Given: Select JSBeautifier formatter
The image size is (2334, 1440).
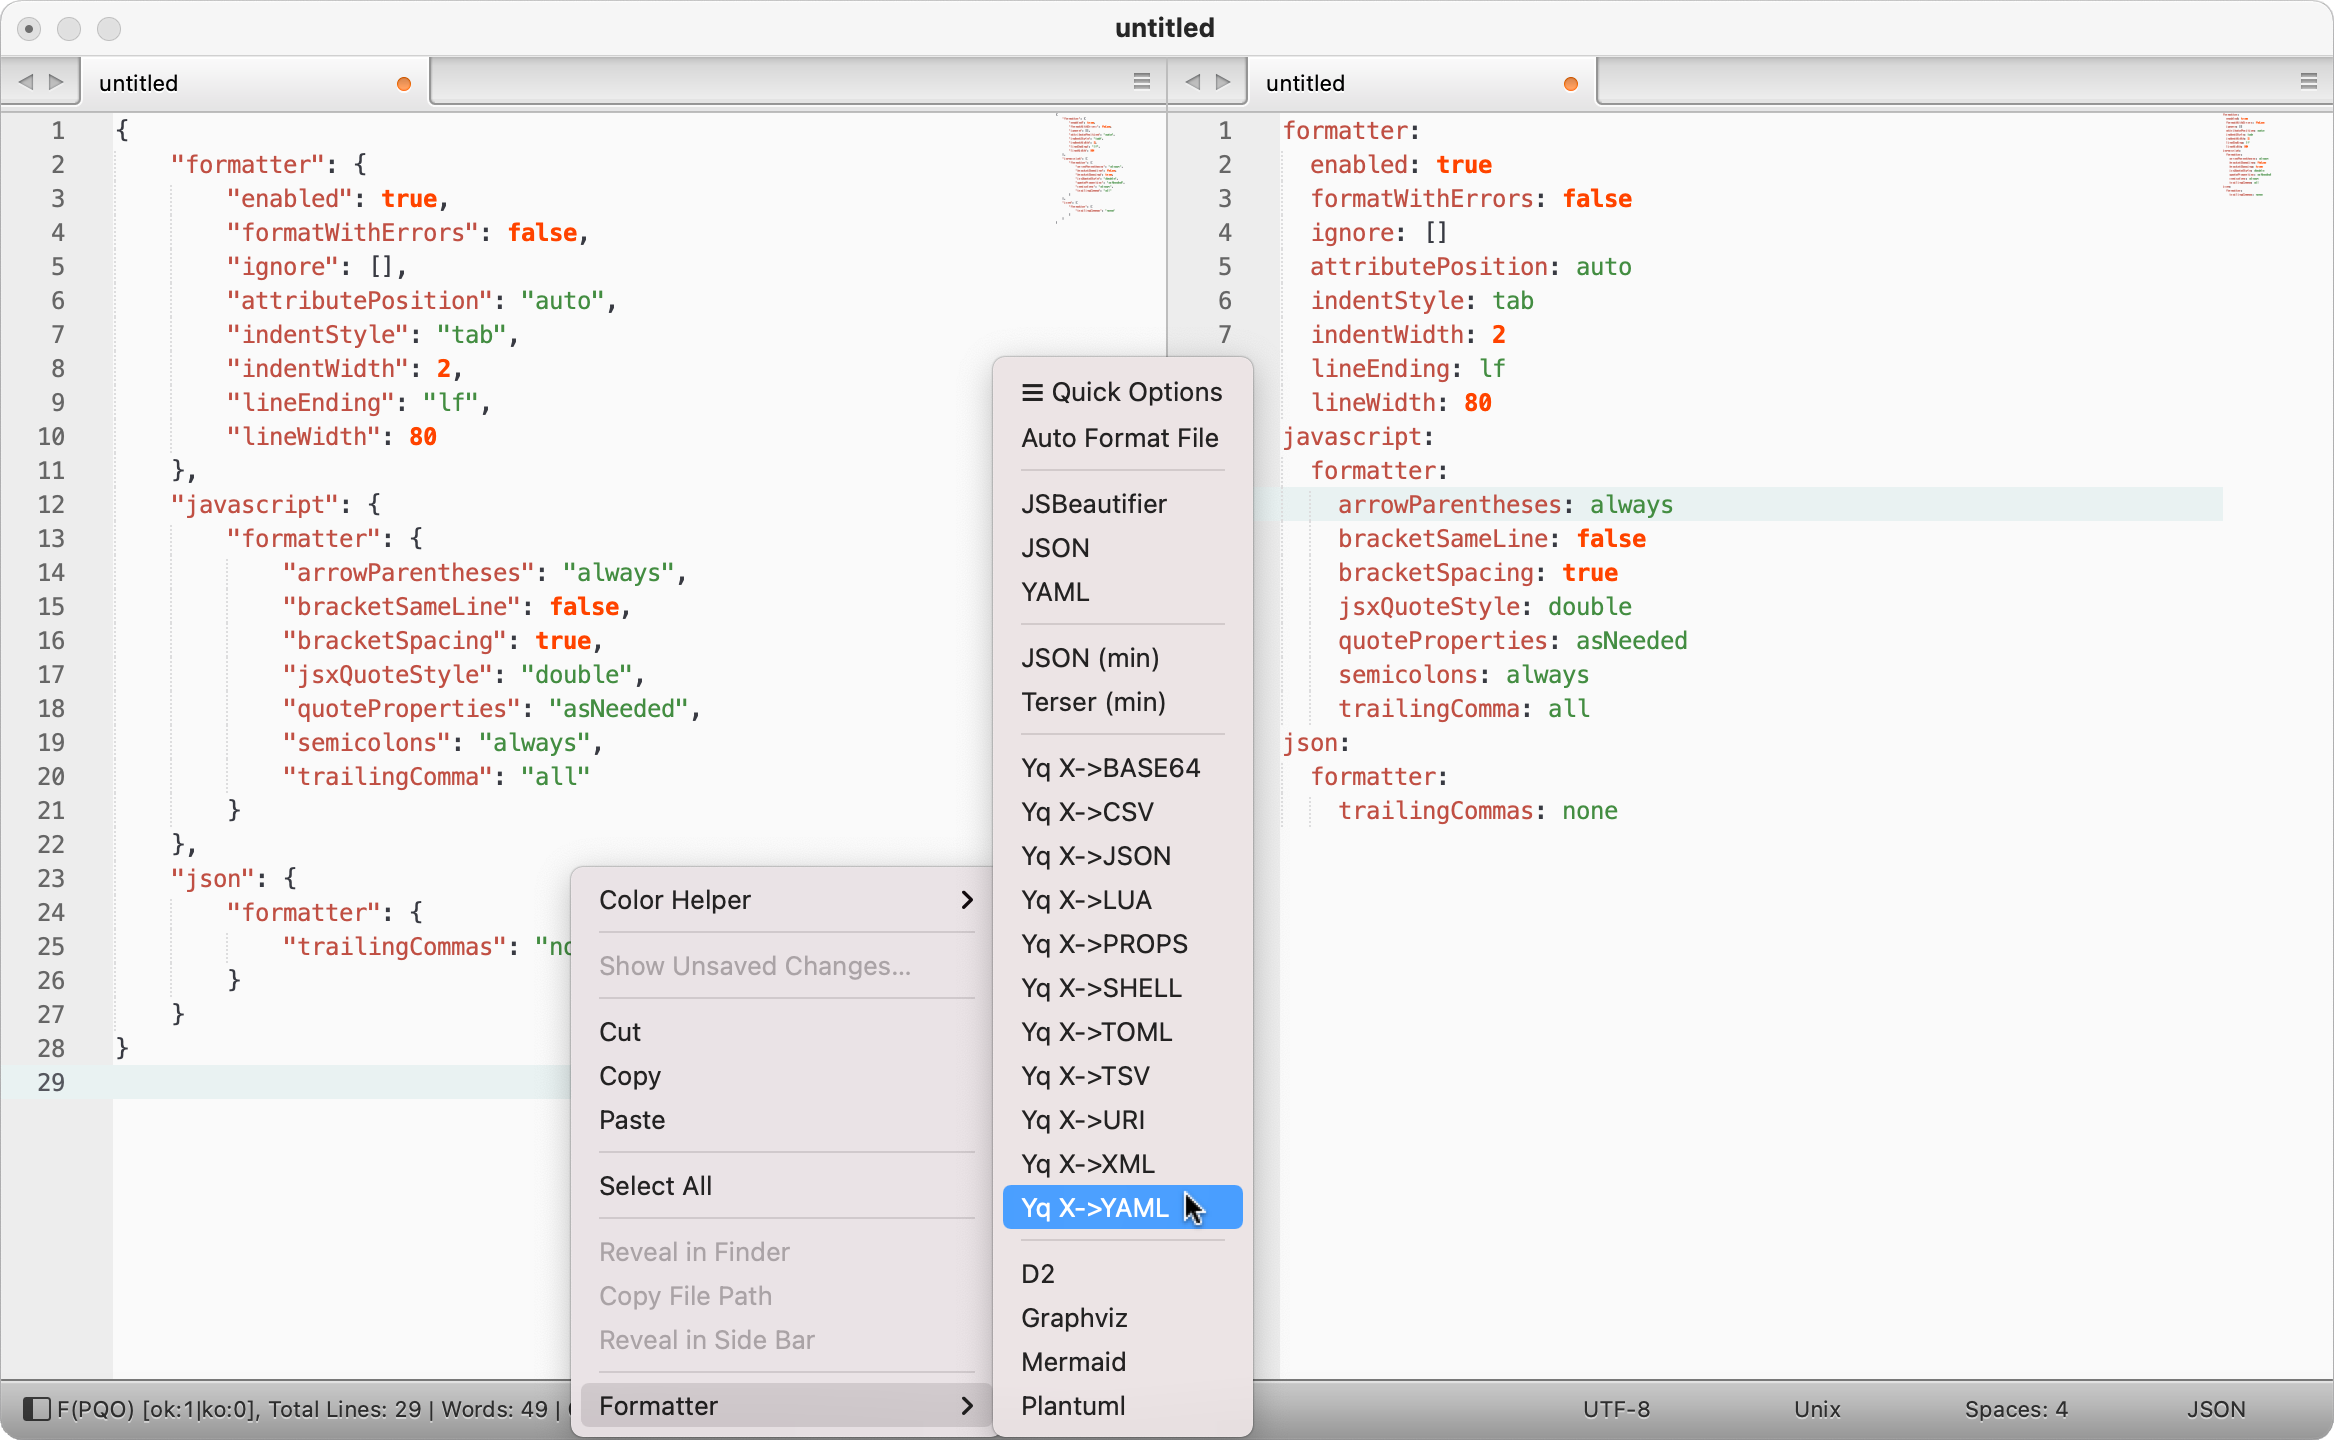Looking at the screenshot, I should click(x=1094, y=503).
